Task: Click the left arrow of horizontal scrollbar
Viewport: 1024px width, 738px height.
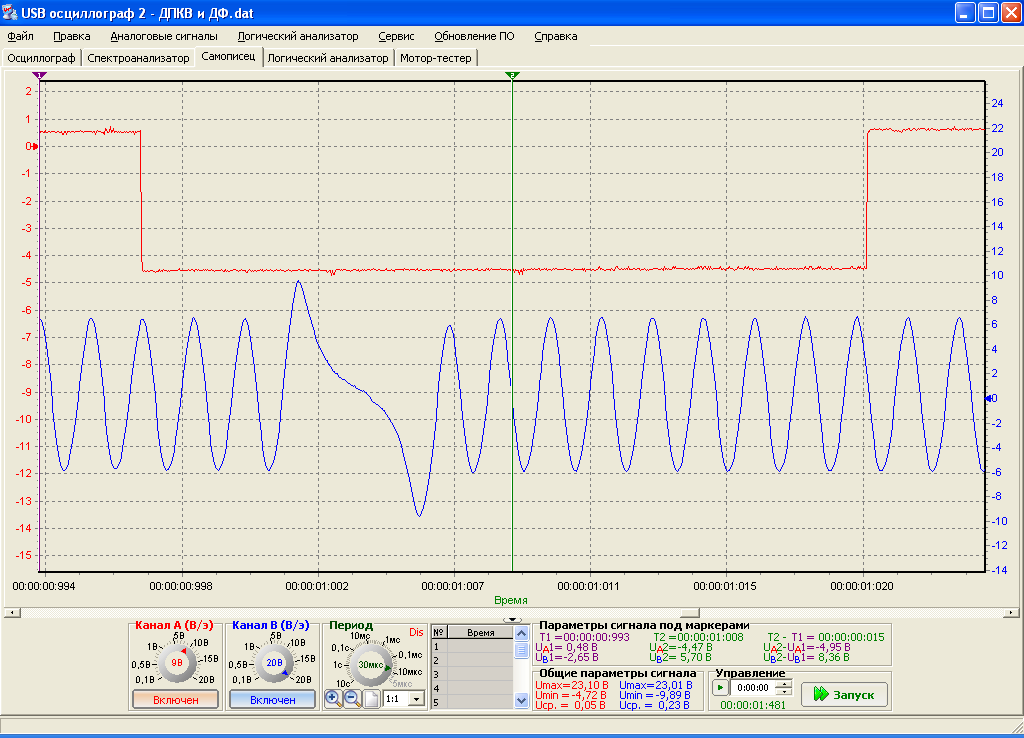Action: pos(13,613)
